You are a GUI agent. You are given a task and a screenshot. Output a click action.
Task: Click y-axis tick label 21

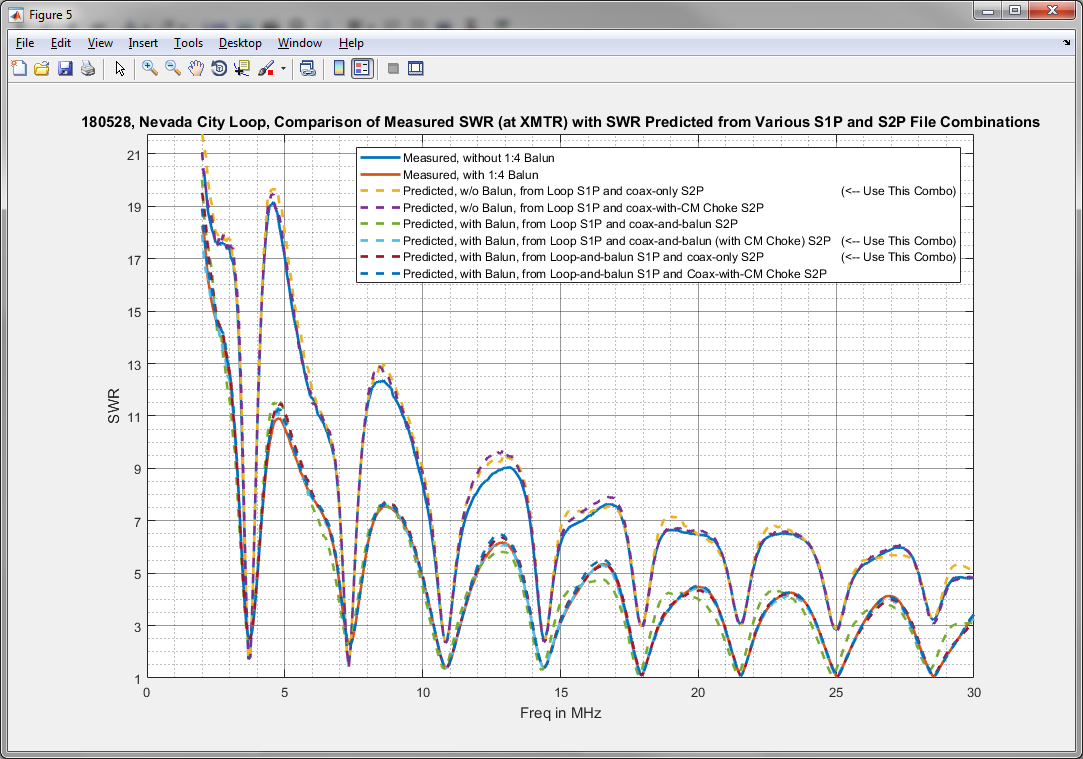coord(133,155)
